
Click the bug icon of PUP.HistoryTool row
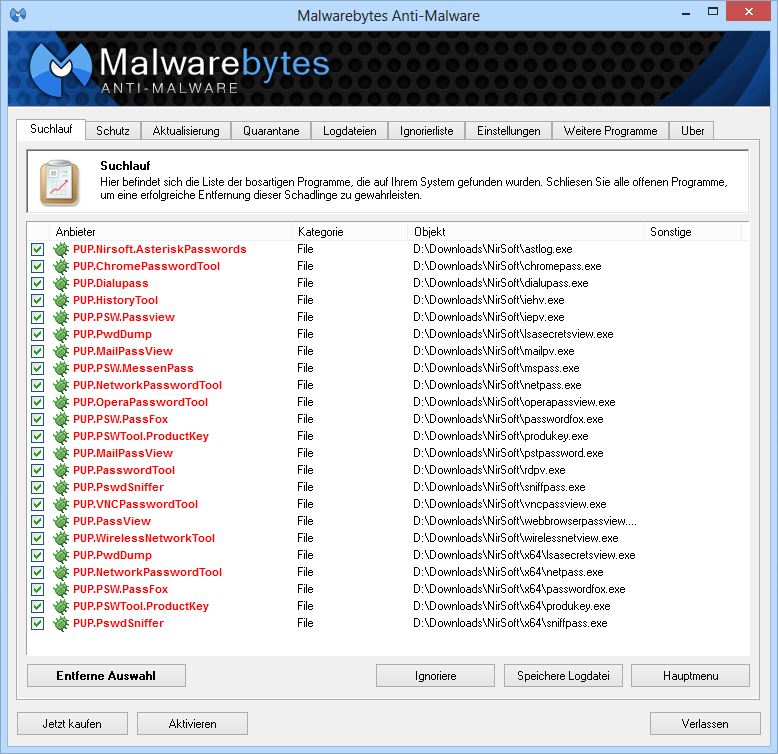[x=61, y=300]
